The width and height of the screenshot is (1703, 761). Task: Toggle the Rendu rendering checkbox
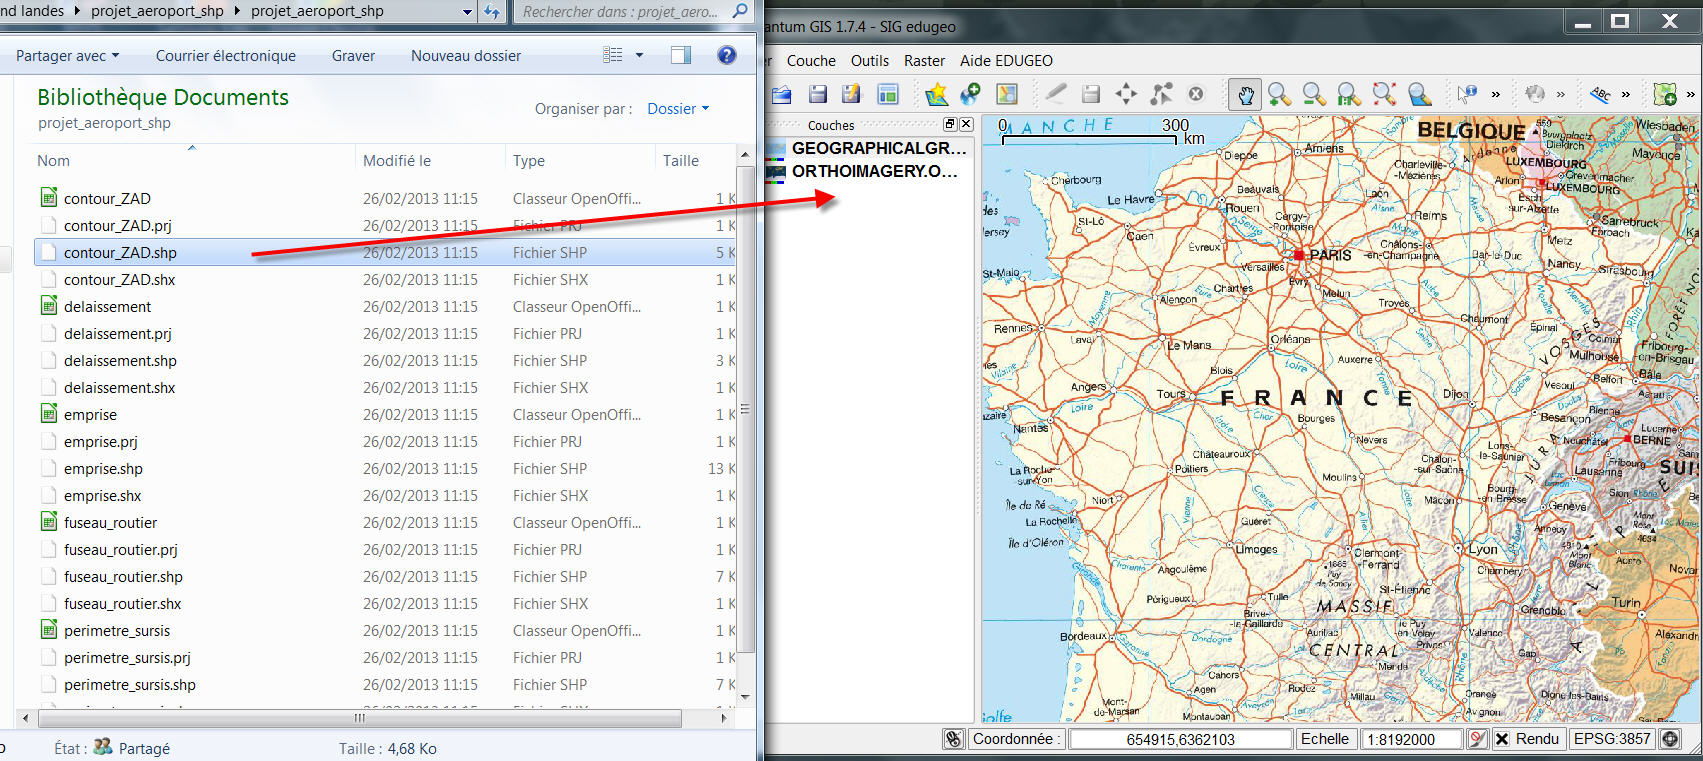[x=1502, y=739]
